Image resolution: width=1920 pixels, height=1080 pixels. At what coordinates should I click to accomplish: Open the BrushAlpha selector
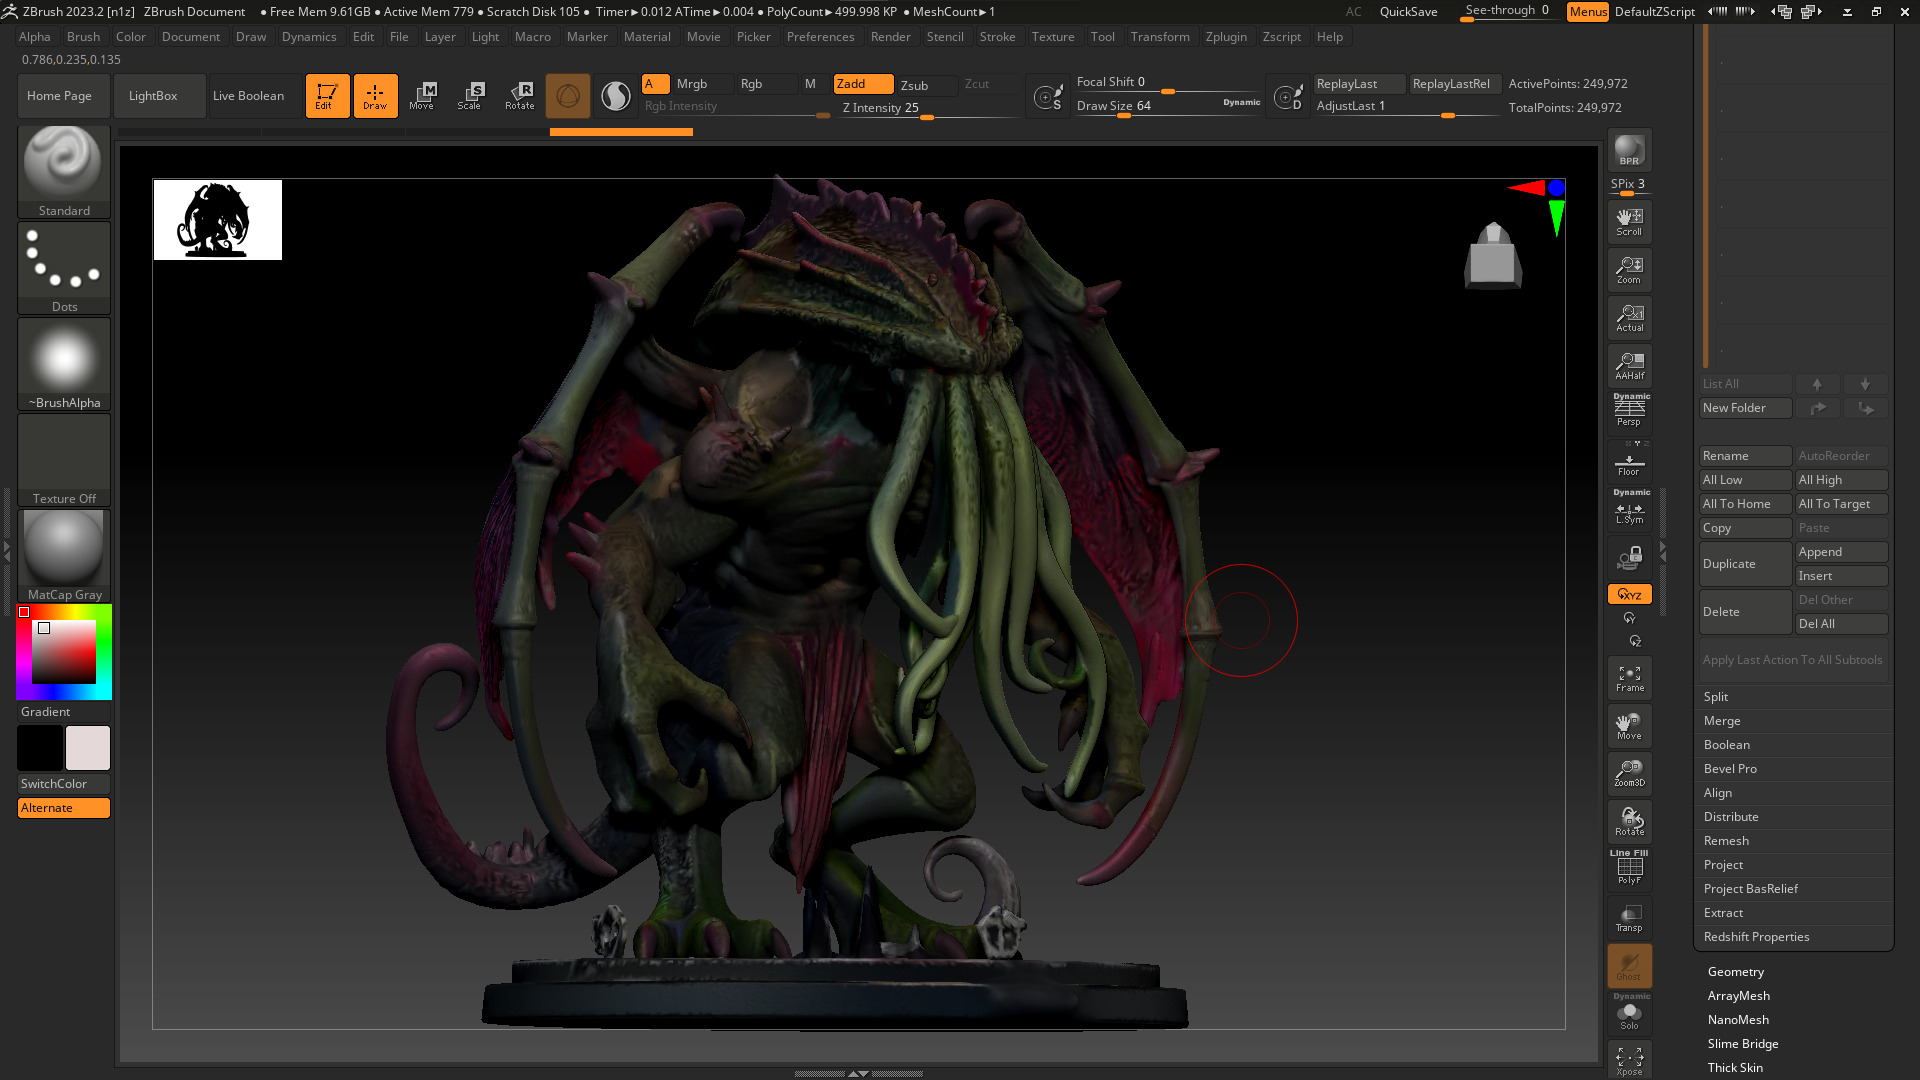[x=64, y=363]
